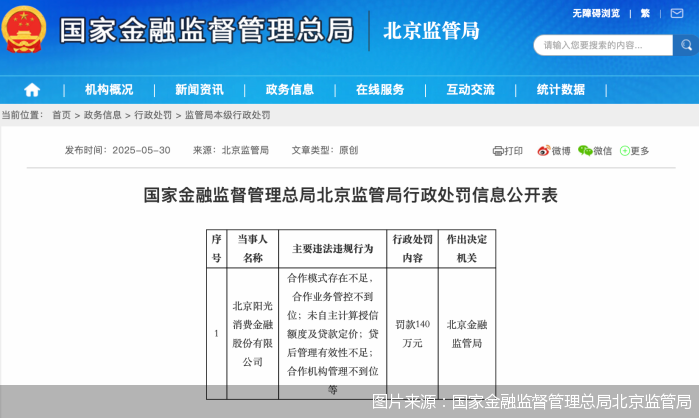
Task: Click the 来源：北京监管局 text
Action: pos(231,150)
